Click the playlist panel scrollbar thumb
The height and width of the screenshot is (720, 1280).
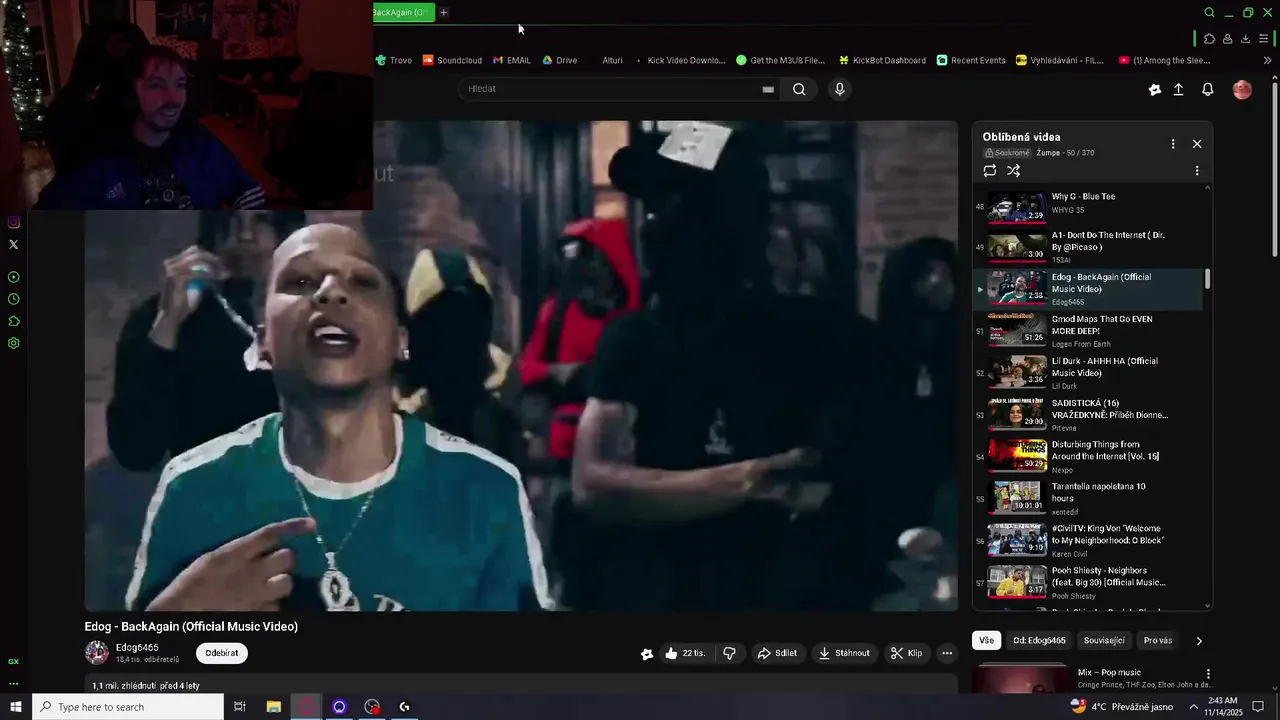1208,279
